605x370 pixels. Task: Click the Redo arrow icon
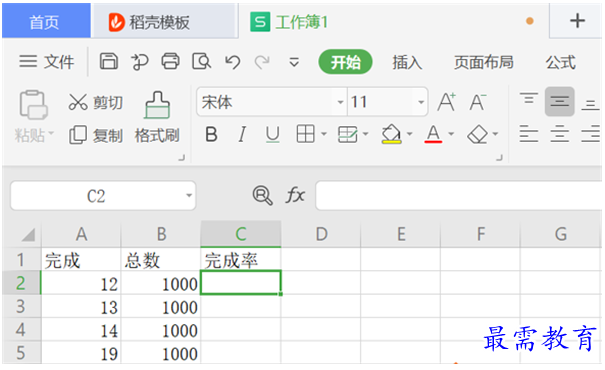pyautogui.click(x=262, y=62)
